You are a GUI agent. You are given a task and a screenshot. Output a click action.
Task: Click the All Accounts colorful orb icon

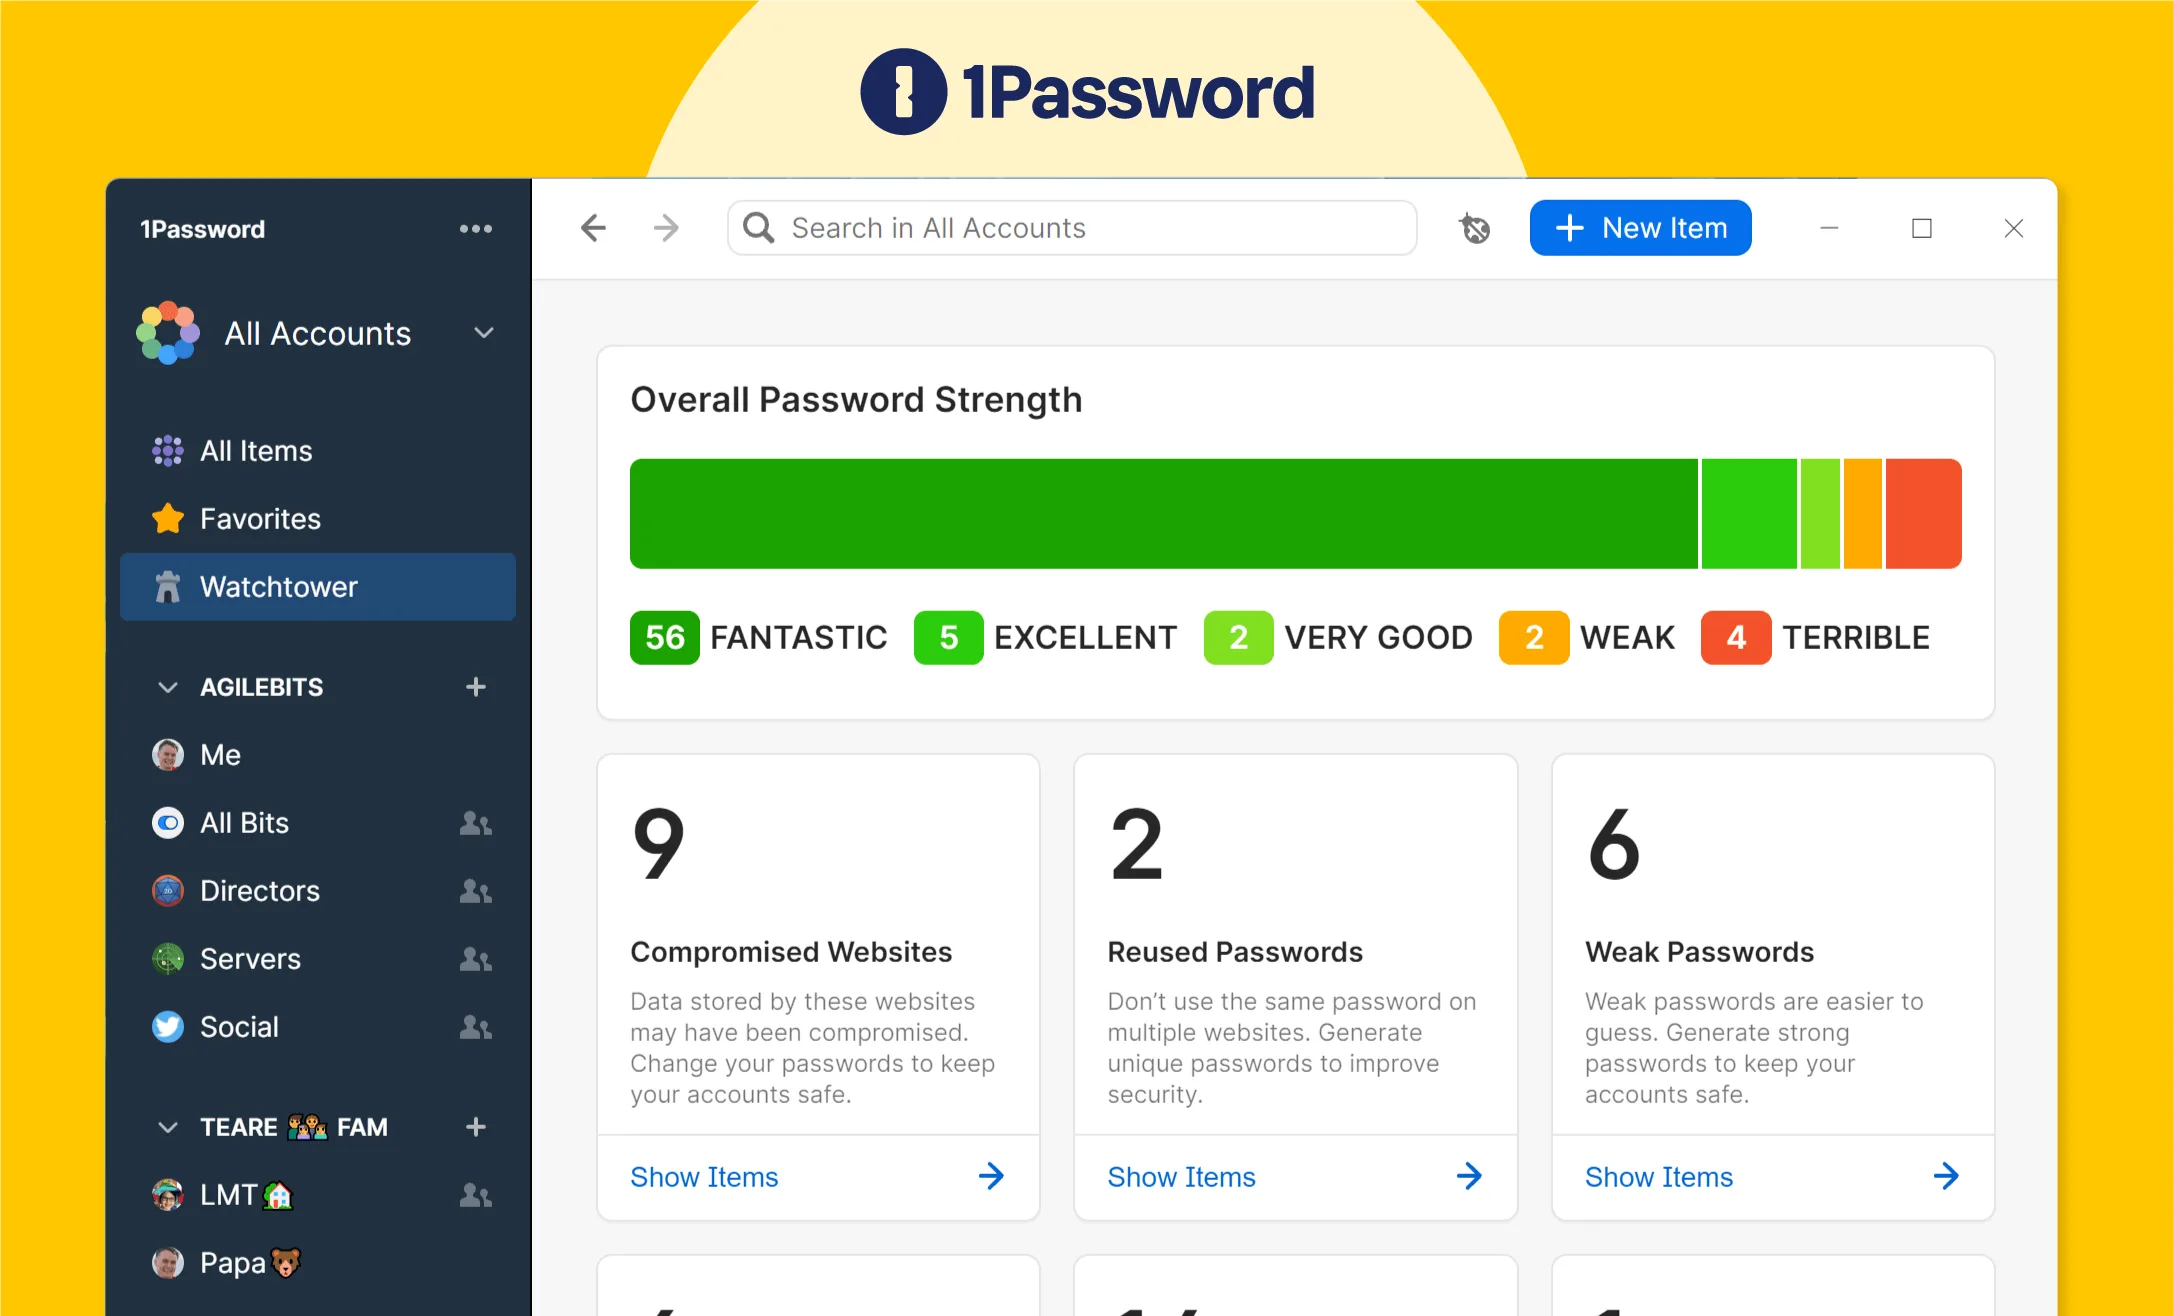(x=166, y=331)
